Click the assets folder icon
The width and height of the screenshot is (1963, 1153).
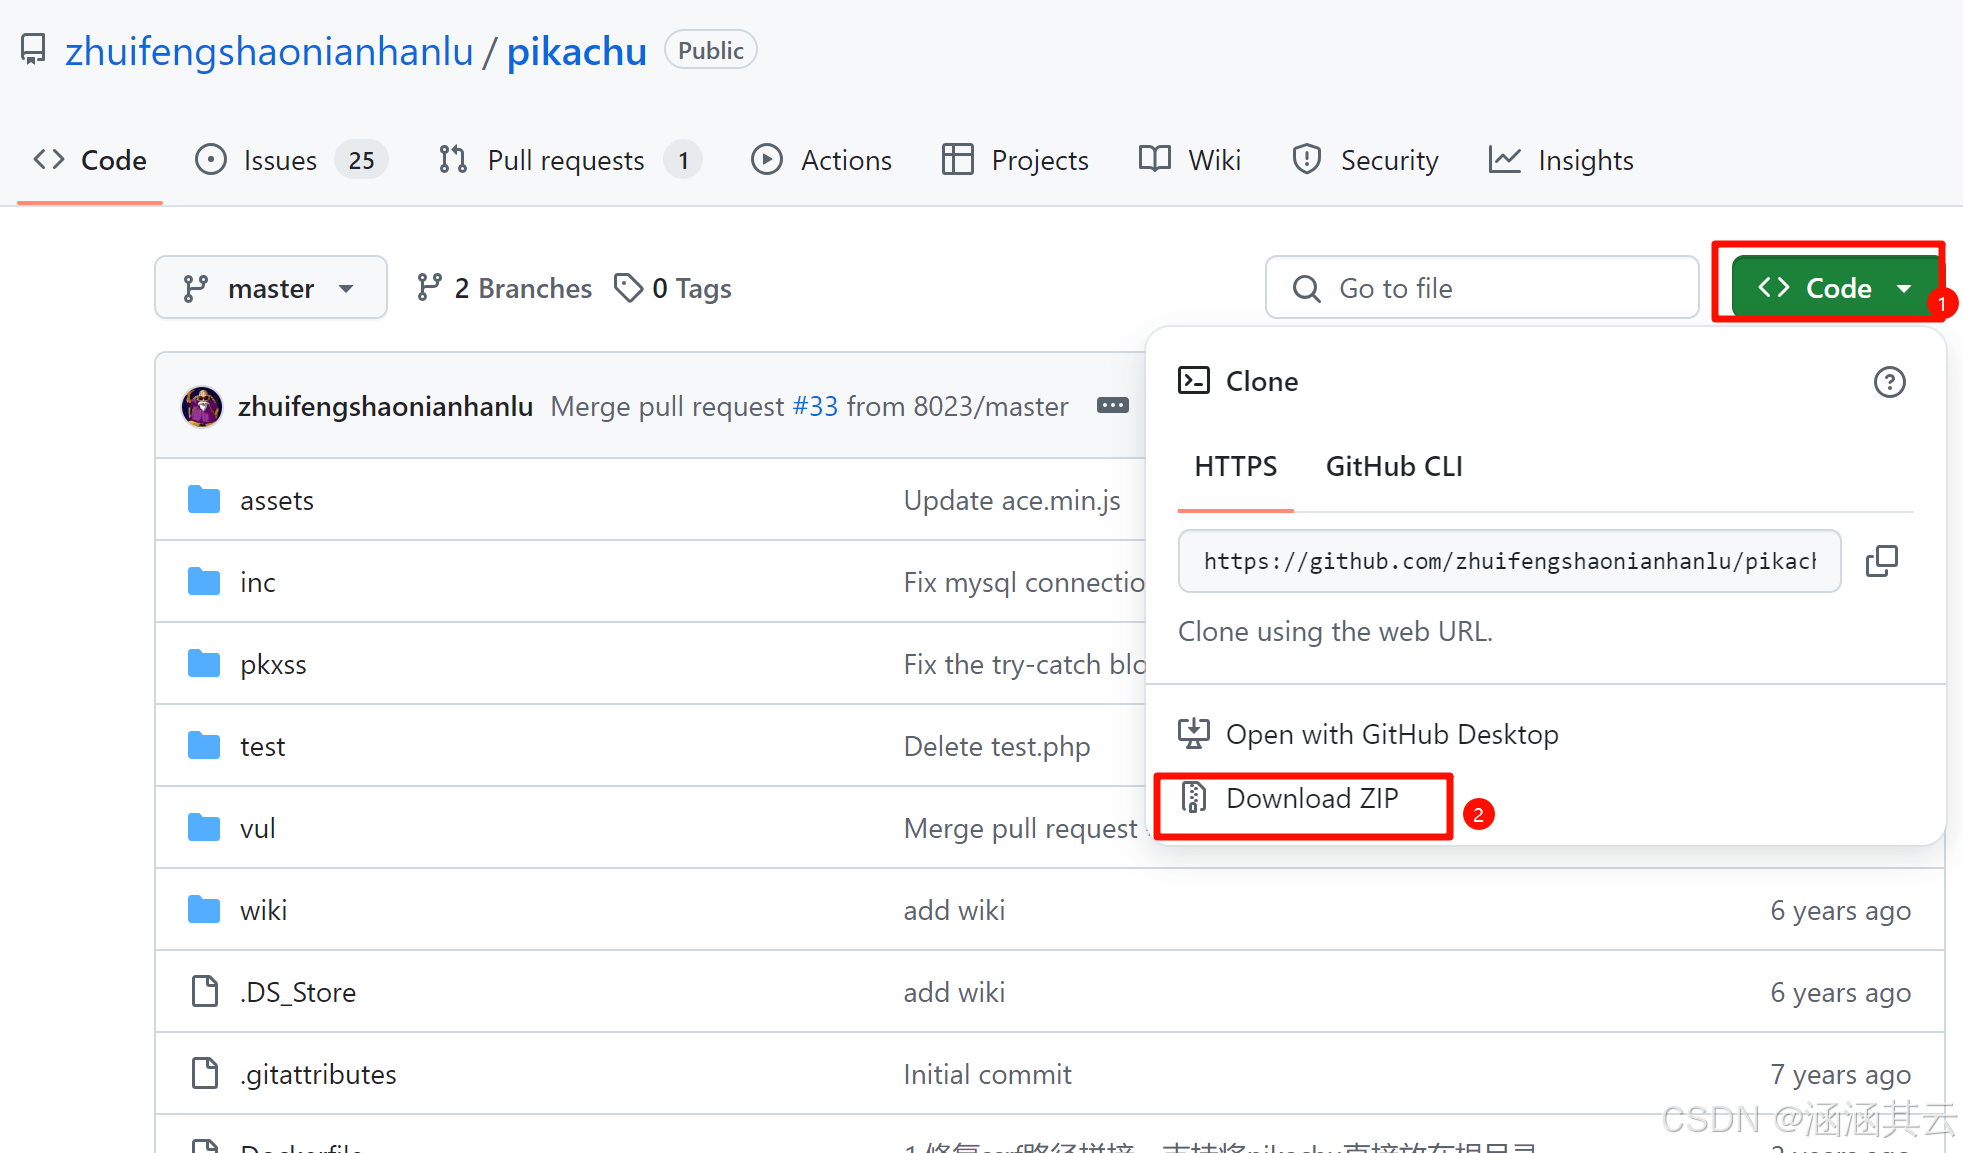click(204, 500)
